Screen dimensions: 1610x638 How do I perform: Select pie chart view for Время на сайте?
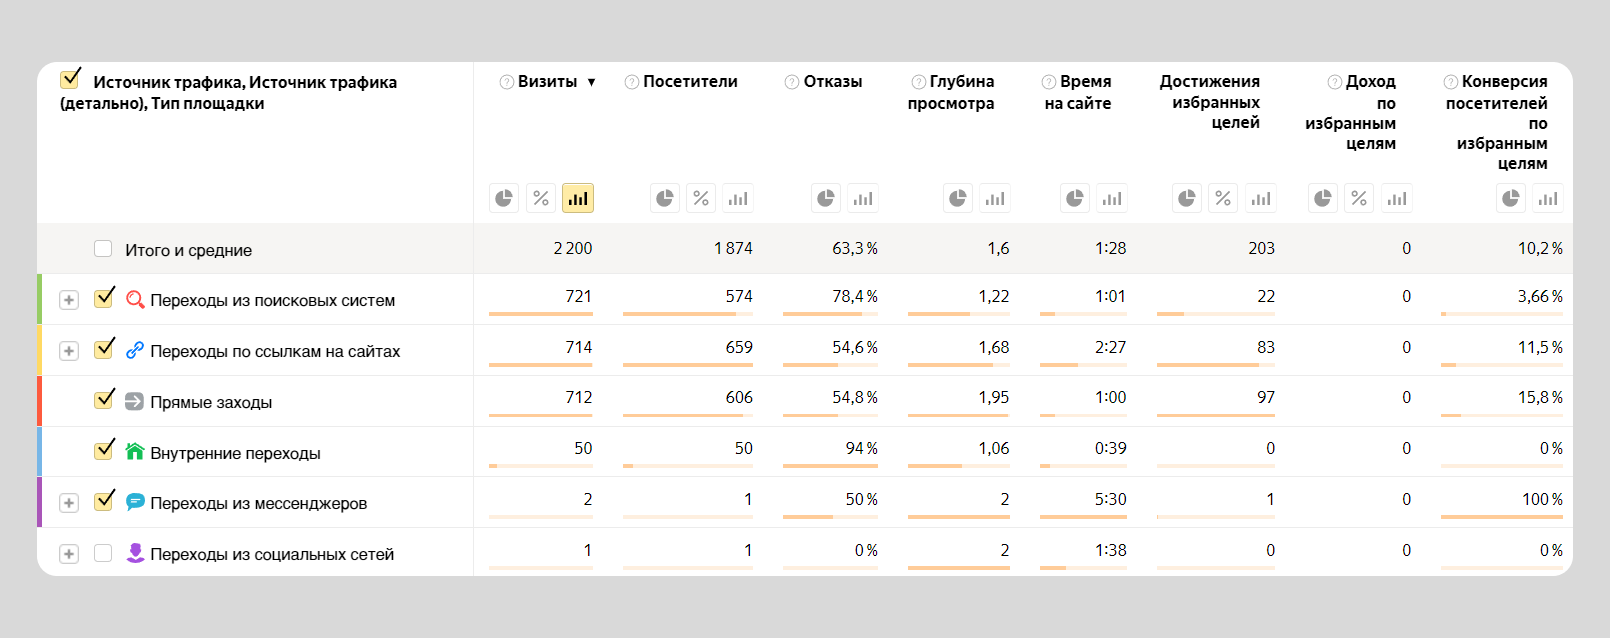pyautogui.click(x=1075, y=198)
